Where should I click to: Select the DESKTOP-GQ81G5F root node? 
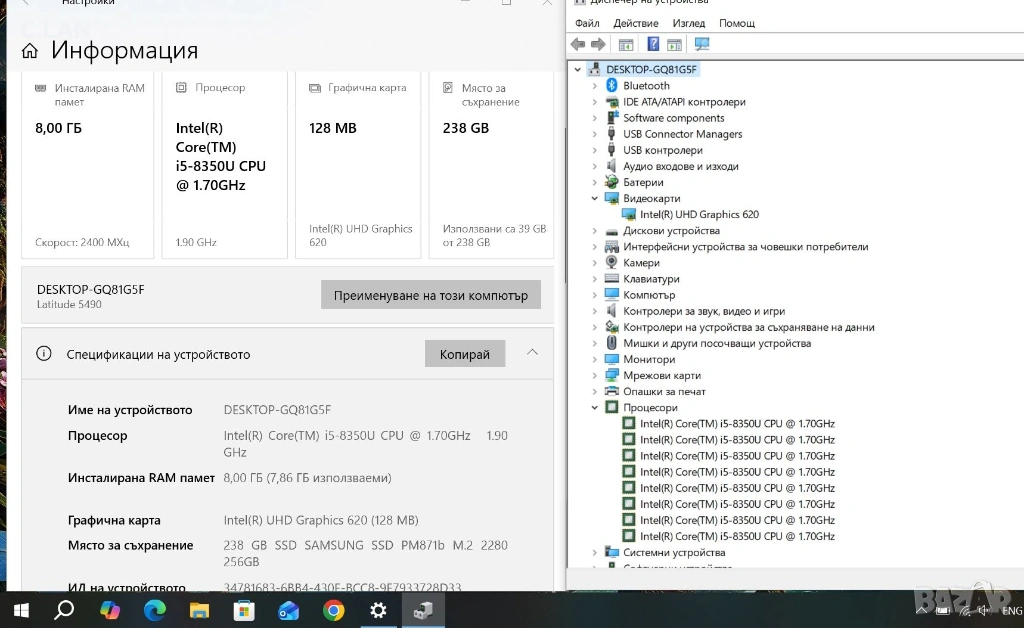click(x=651, y=70)
